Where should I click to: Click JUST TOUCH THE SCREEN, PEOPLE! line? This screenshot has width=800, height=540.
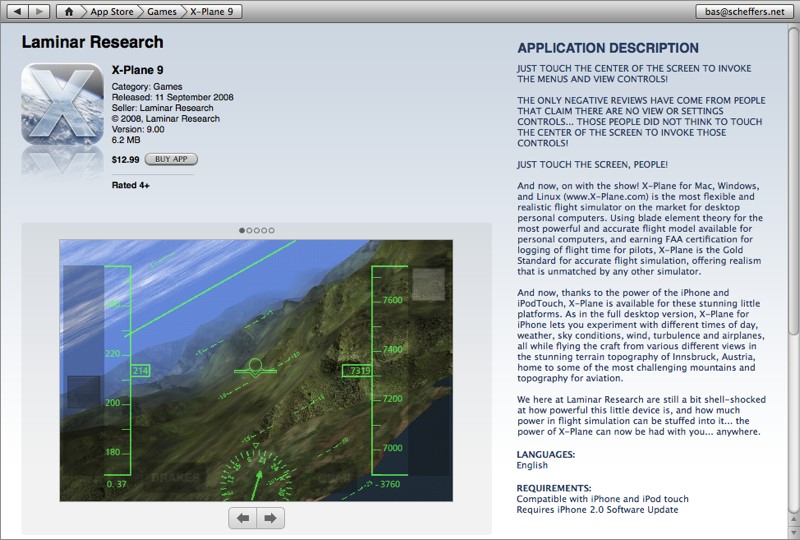click(592, 164)
